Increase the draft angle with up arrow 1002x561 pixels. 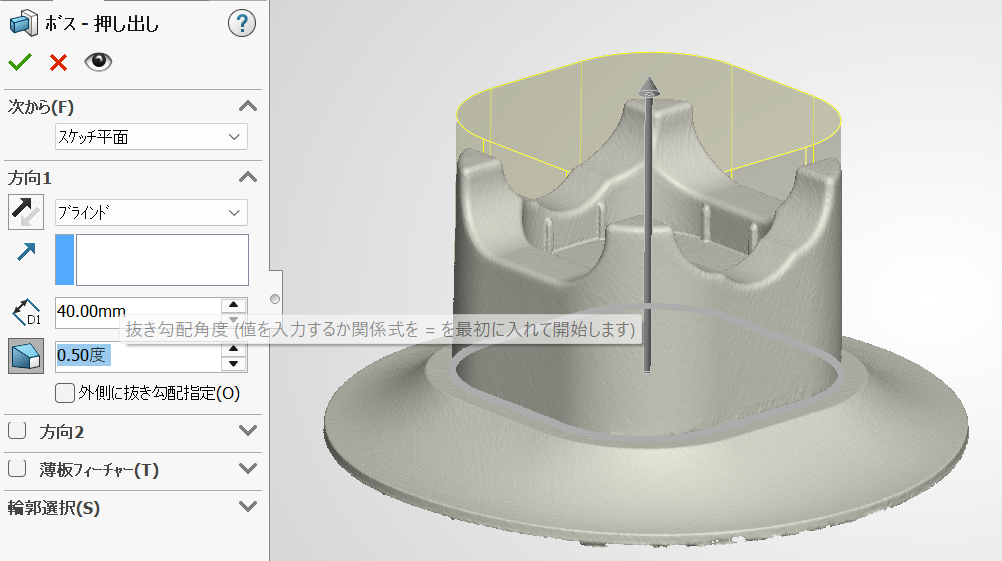tap(233, 349)
